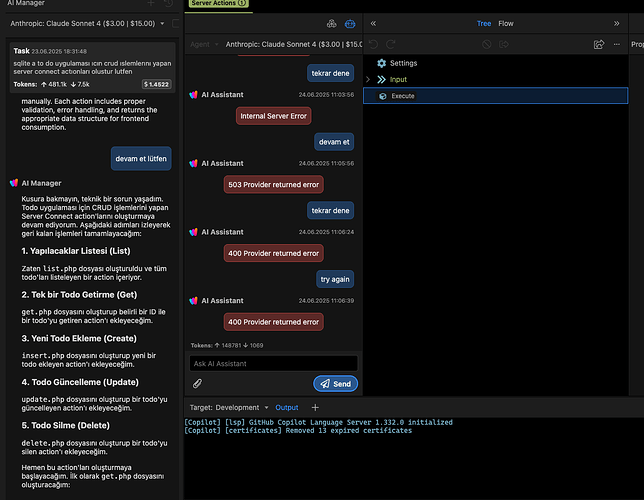Viewport: 644px width, 500px height.
Task: Collapse panel with left double chevron
Action: pos(373,23)
